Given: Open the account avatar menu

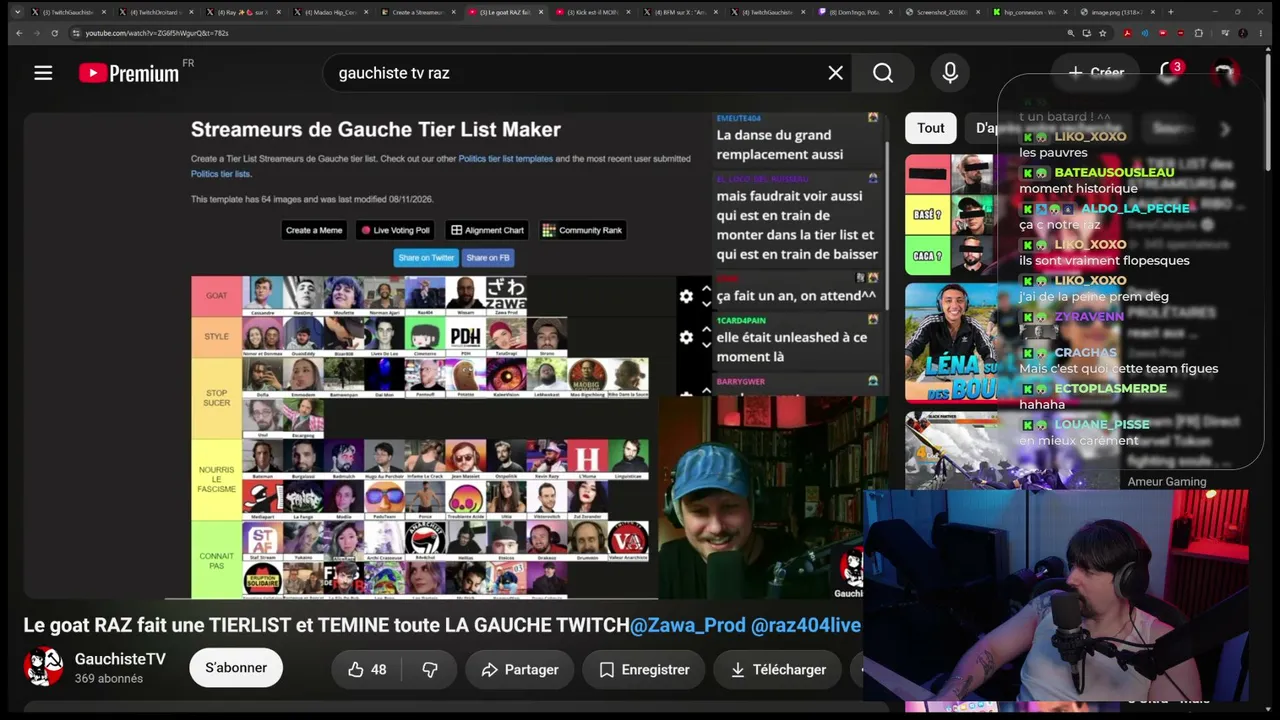Looking at the screenshot, I should 1224,72.
